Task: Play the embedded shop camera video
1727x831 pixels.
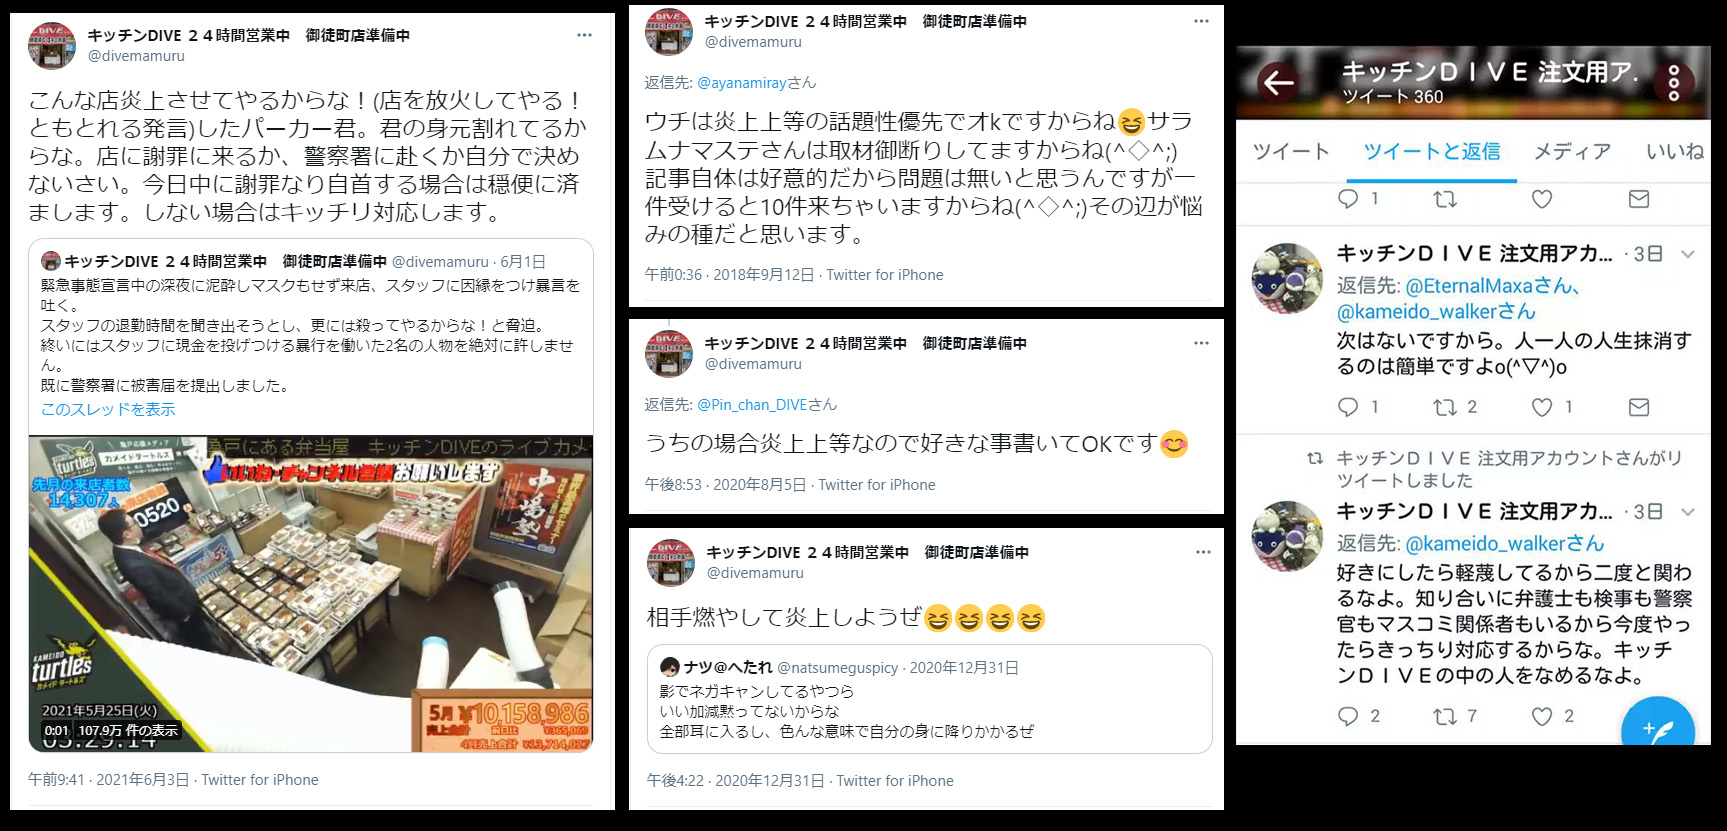Action: [310, 594]
